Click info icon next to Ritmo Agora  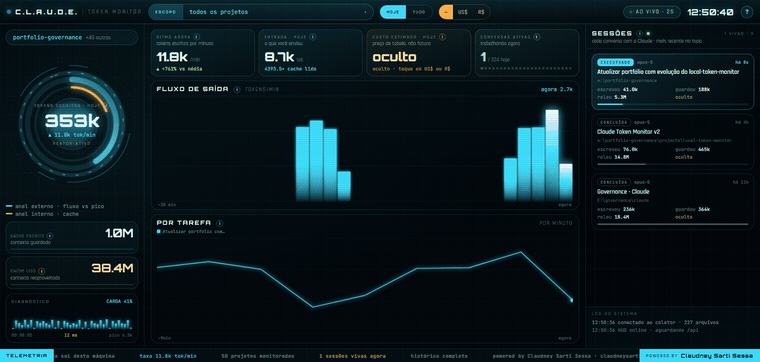coord(196,36)
